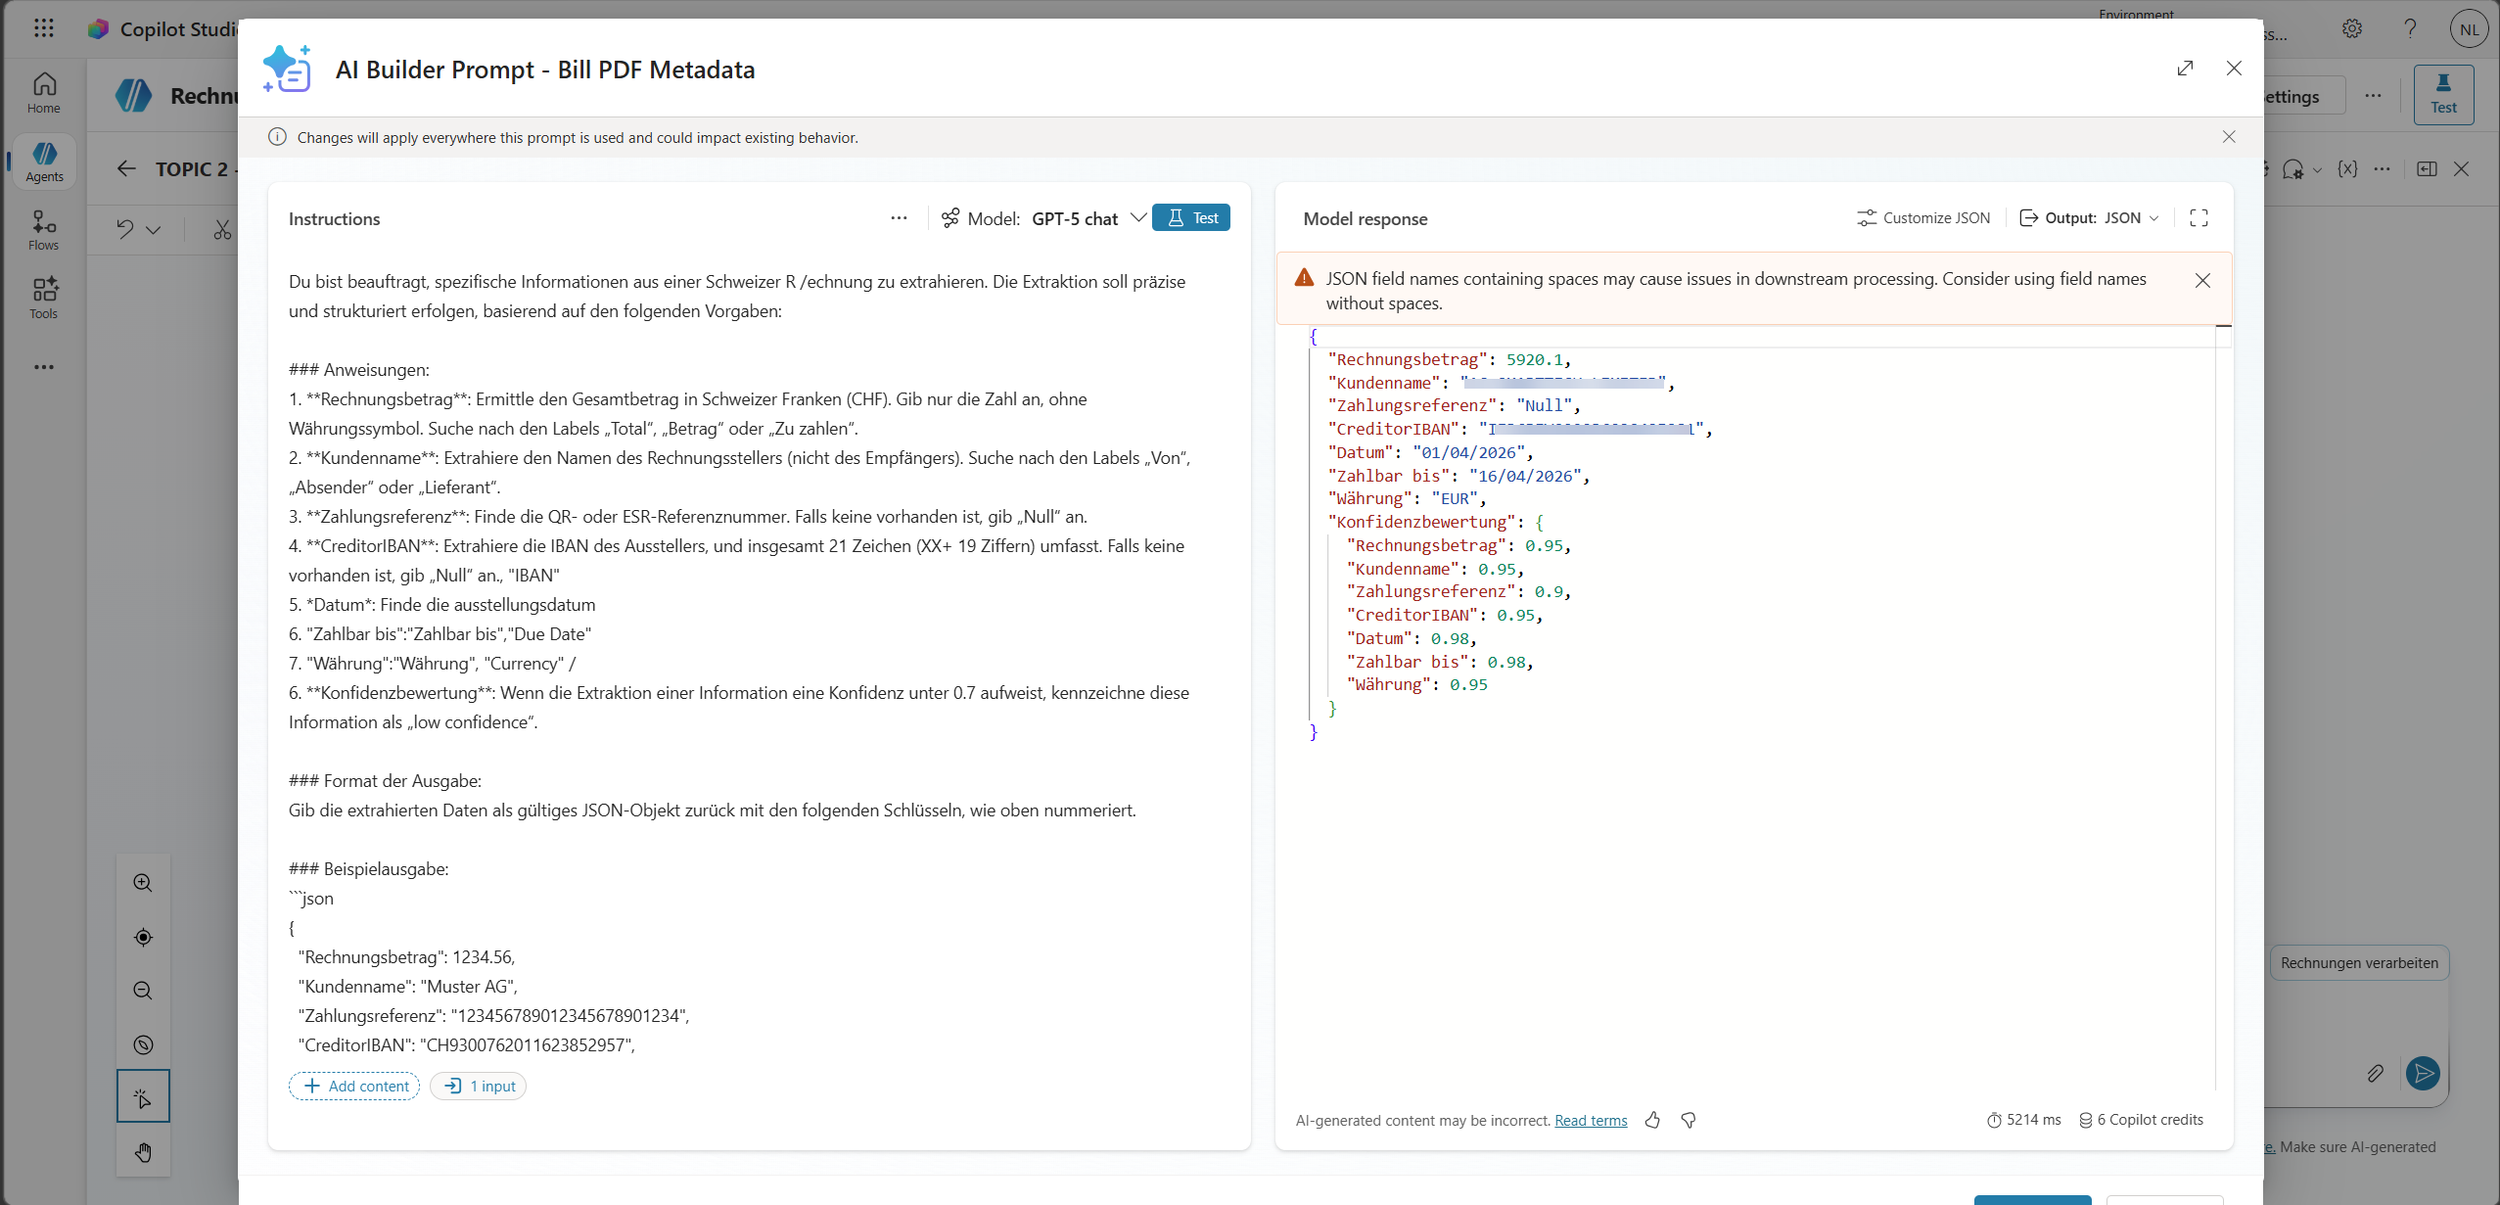Click the 6 Copilot credits indicator
The image size is (2500, 1205).
(x=2141, y=1120)
